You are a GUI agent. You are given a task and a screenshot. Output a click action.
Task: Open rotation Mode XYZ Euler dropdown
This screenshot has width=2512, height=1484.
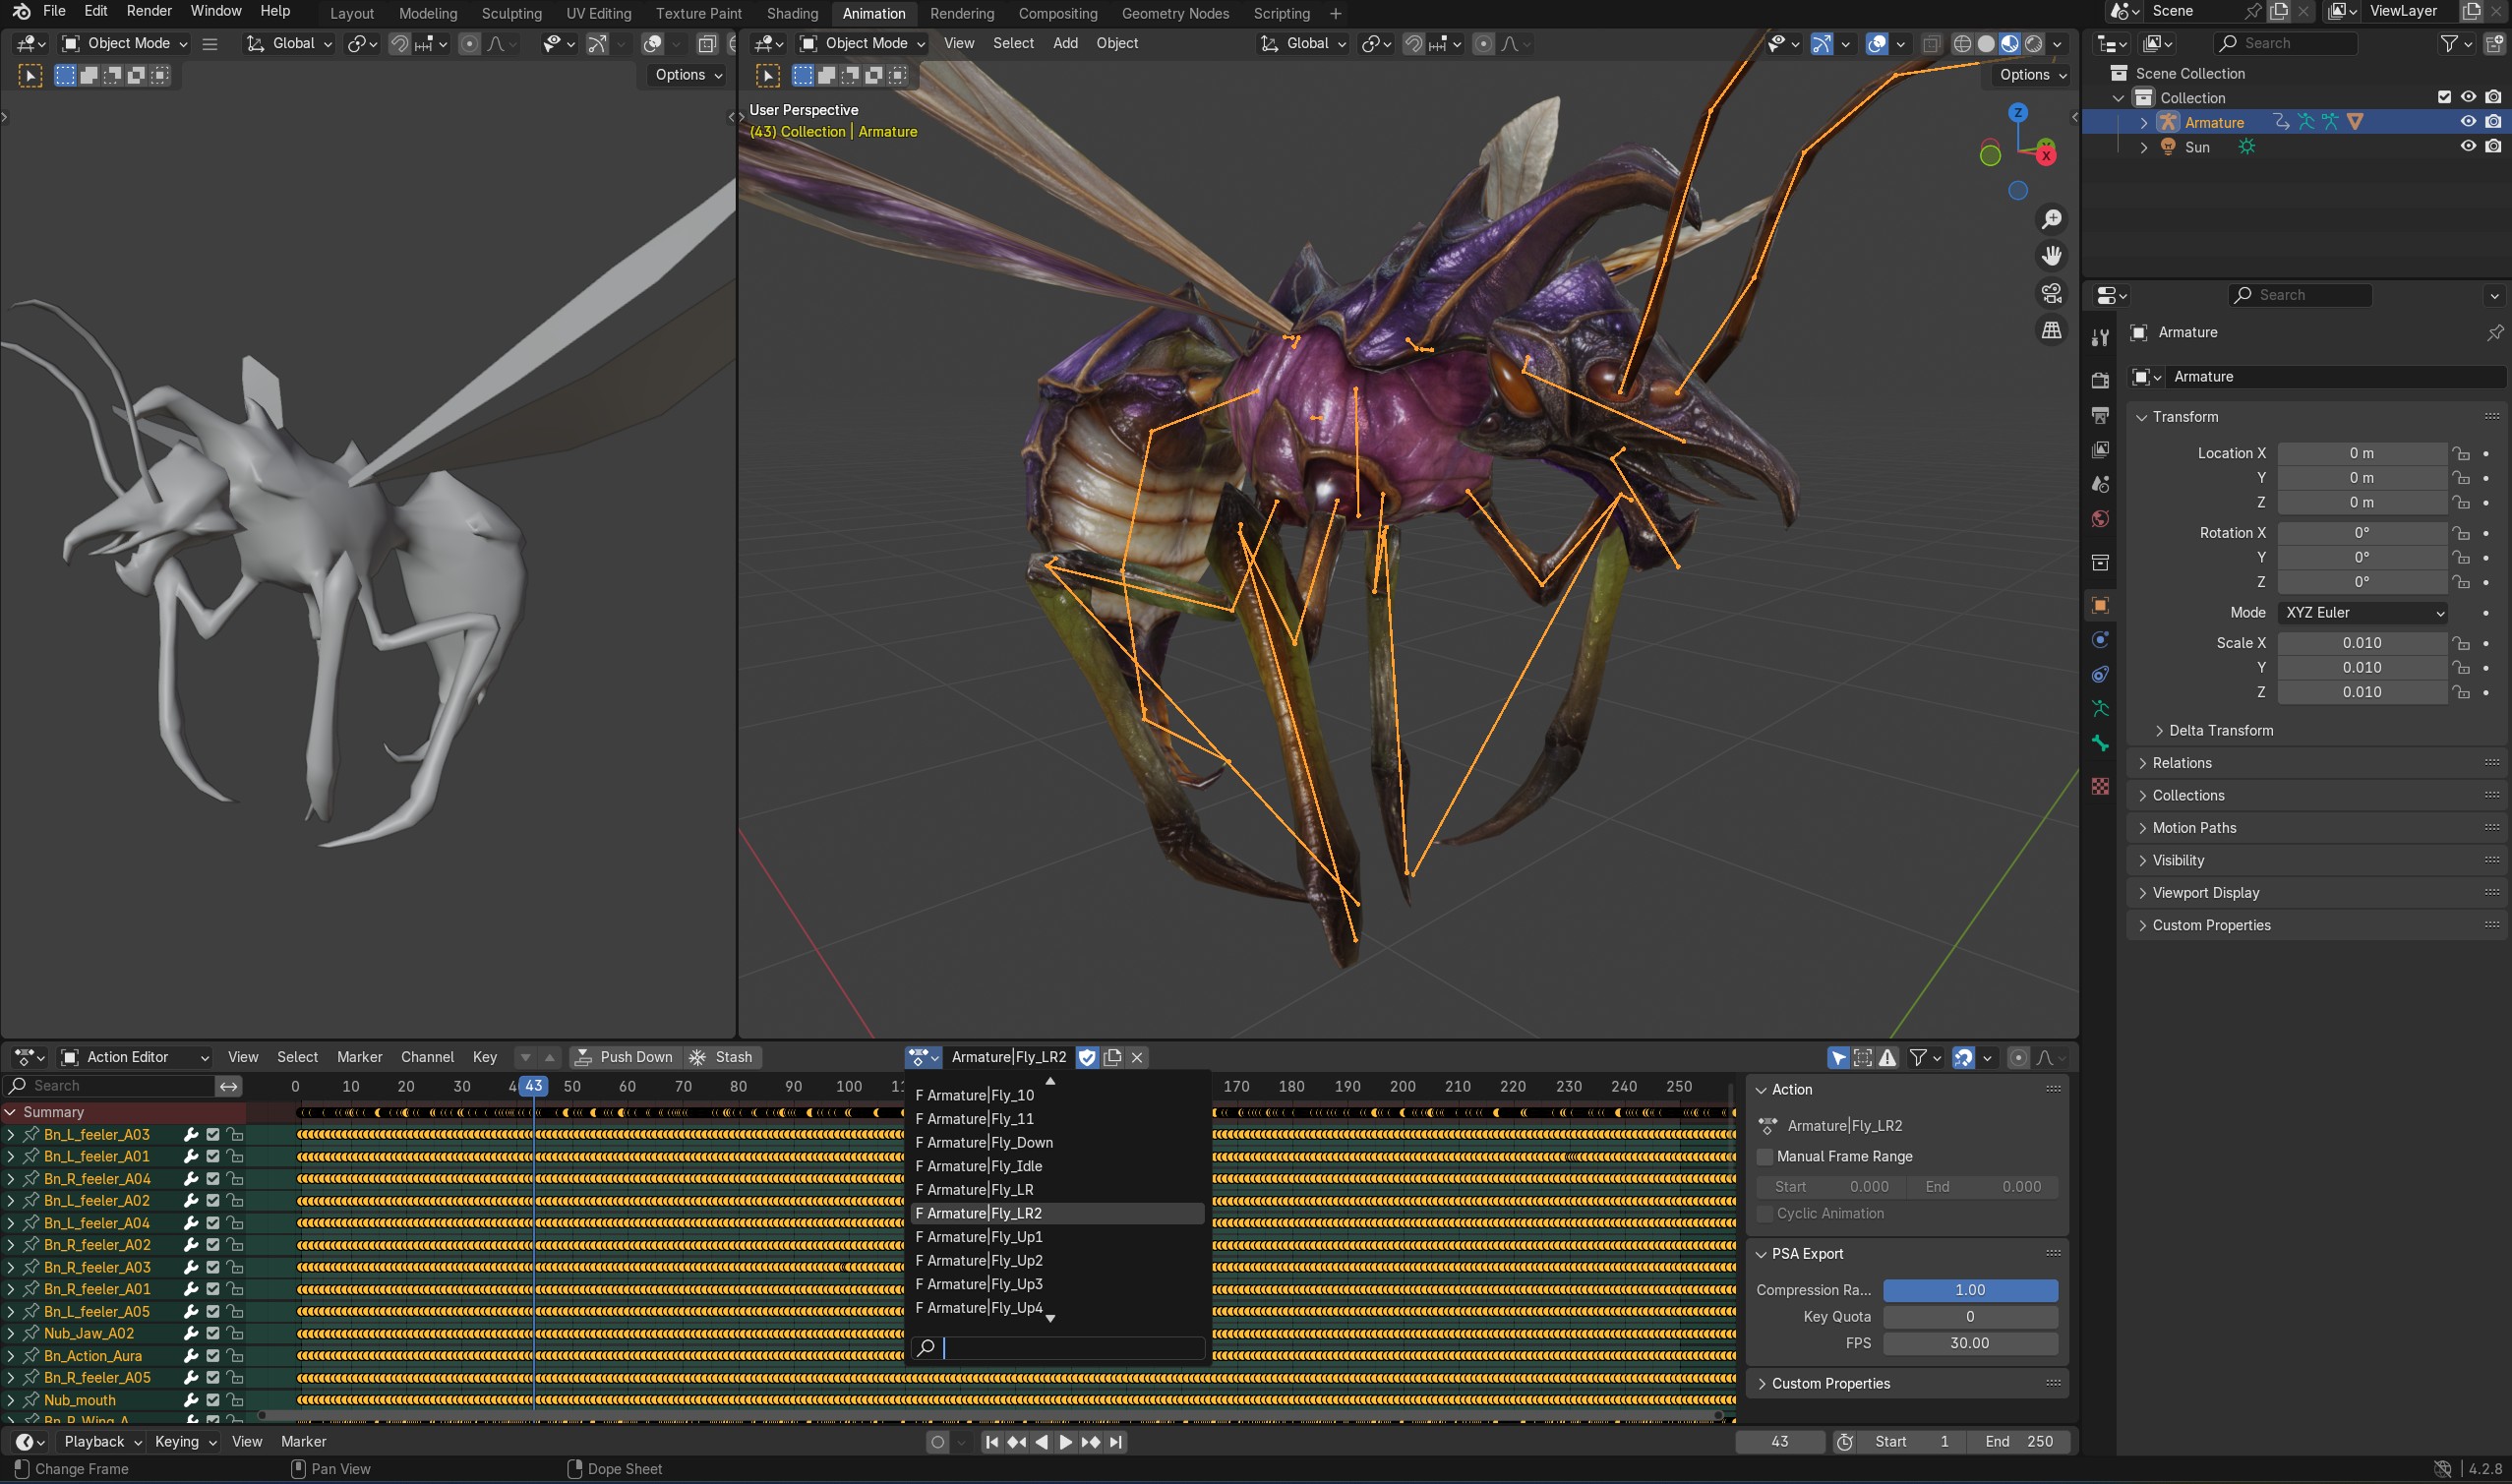[x=2362, y=613]
